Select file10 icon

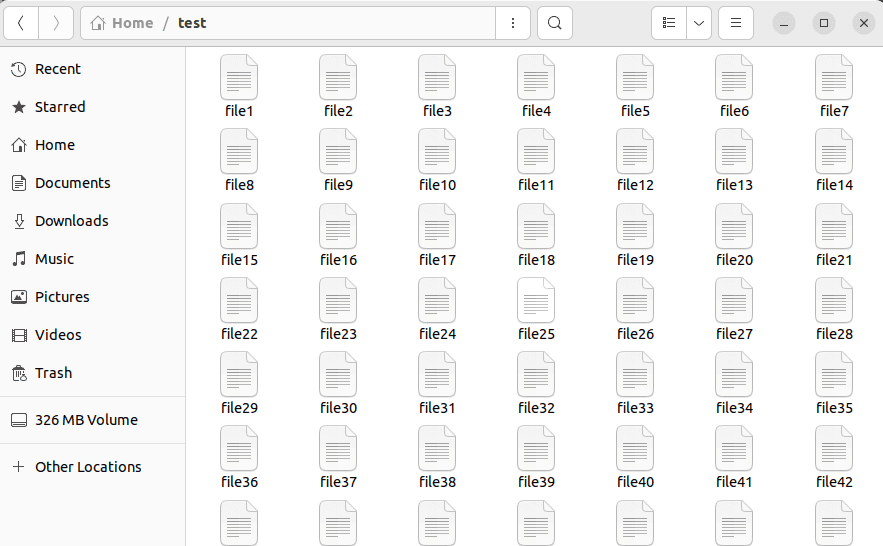437,151
